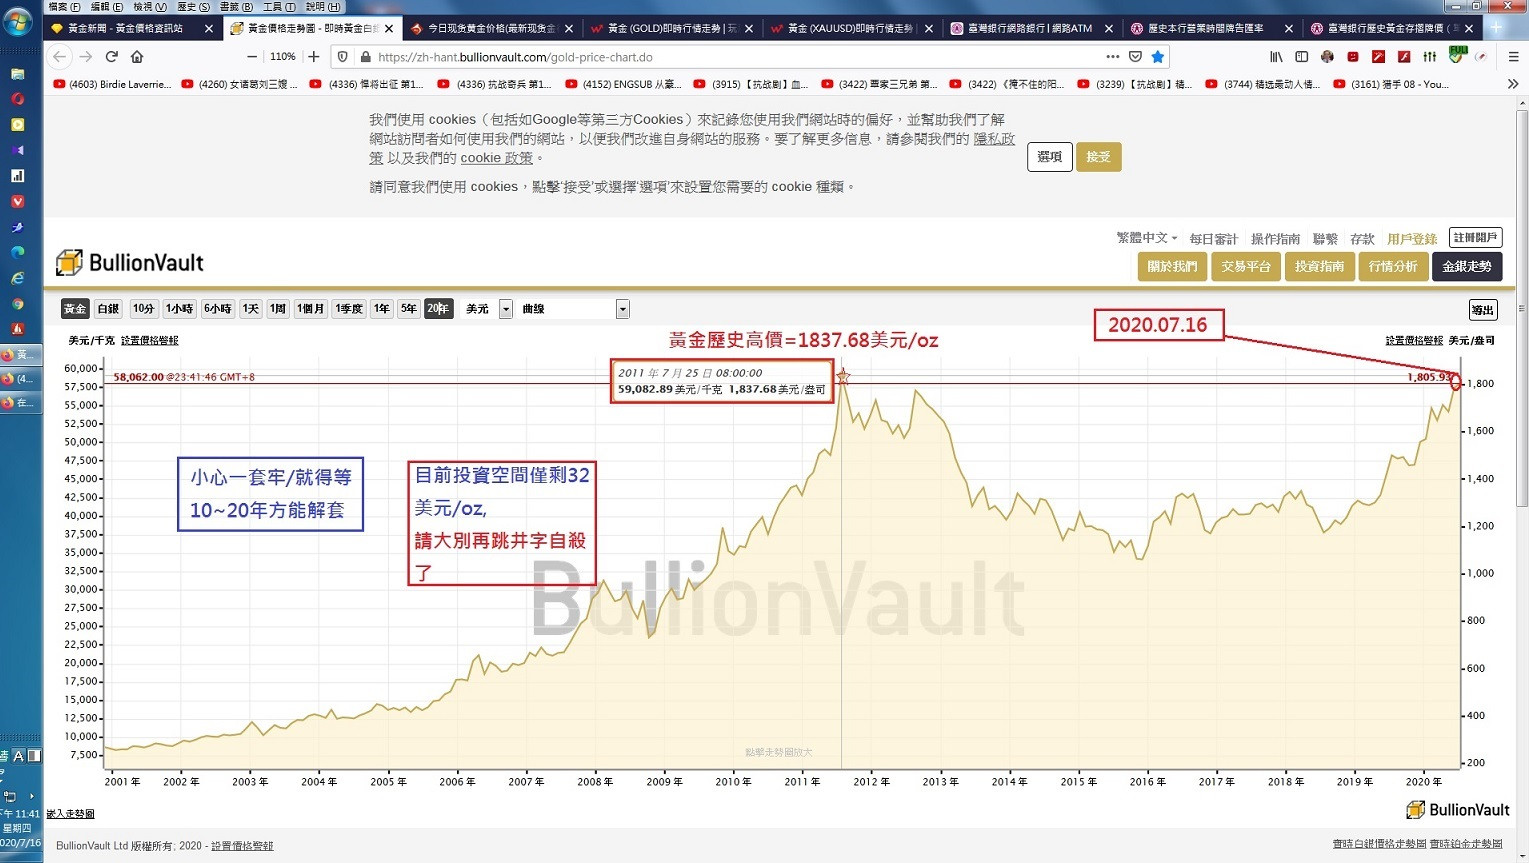Open the 交易平台 page
1529x863 pixels.
click(x=1246, y=266)
